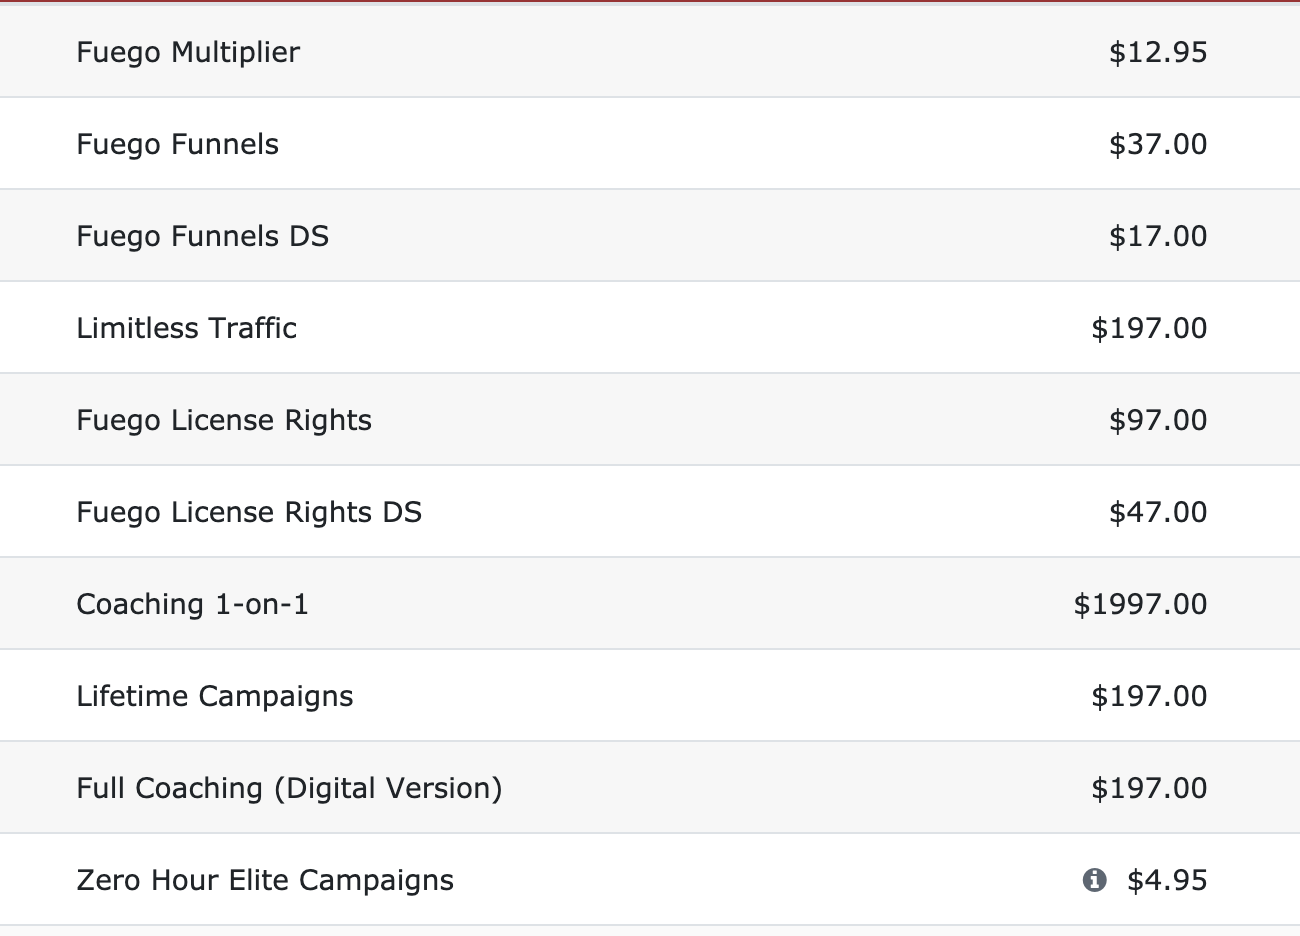
Task: Click Fuego License Rights product name
Action: tap(224, 420)
